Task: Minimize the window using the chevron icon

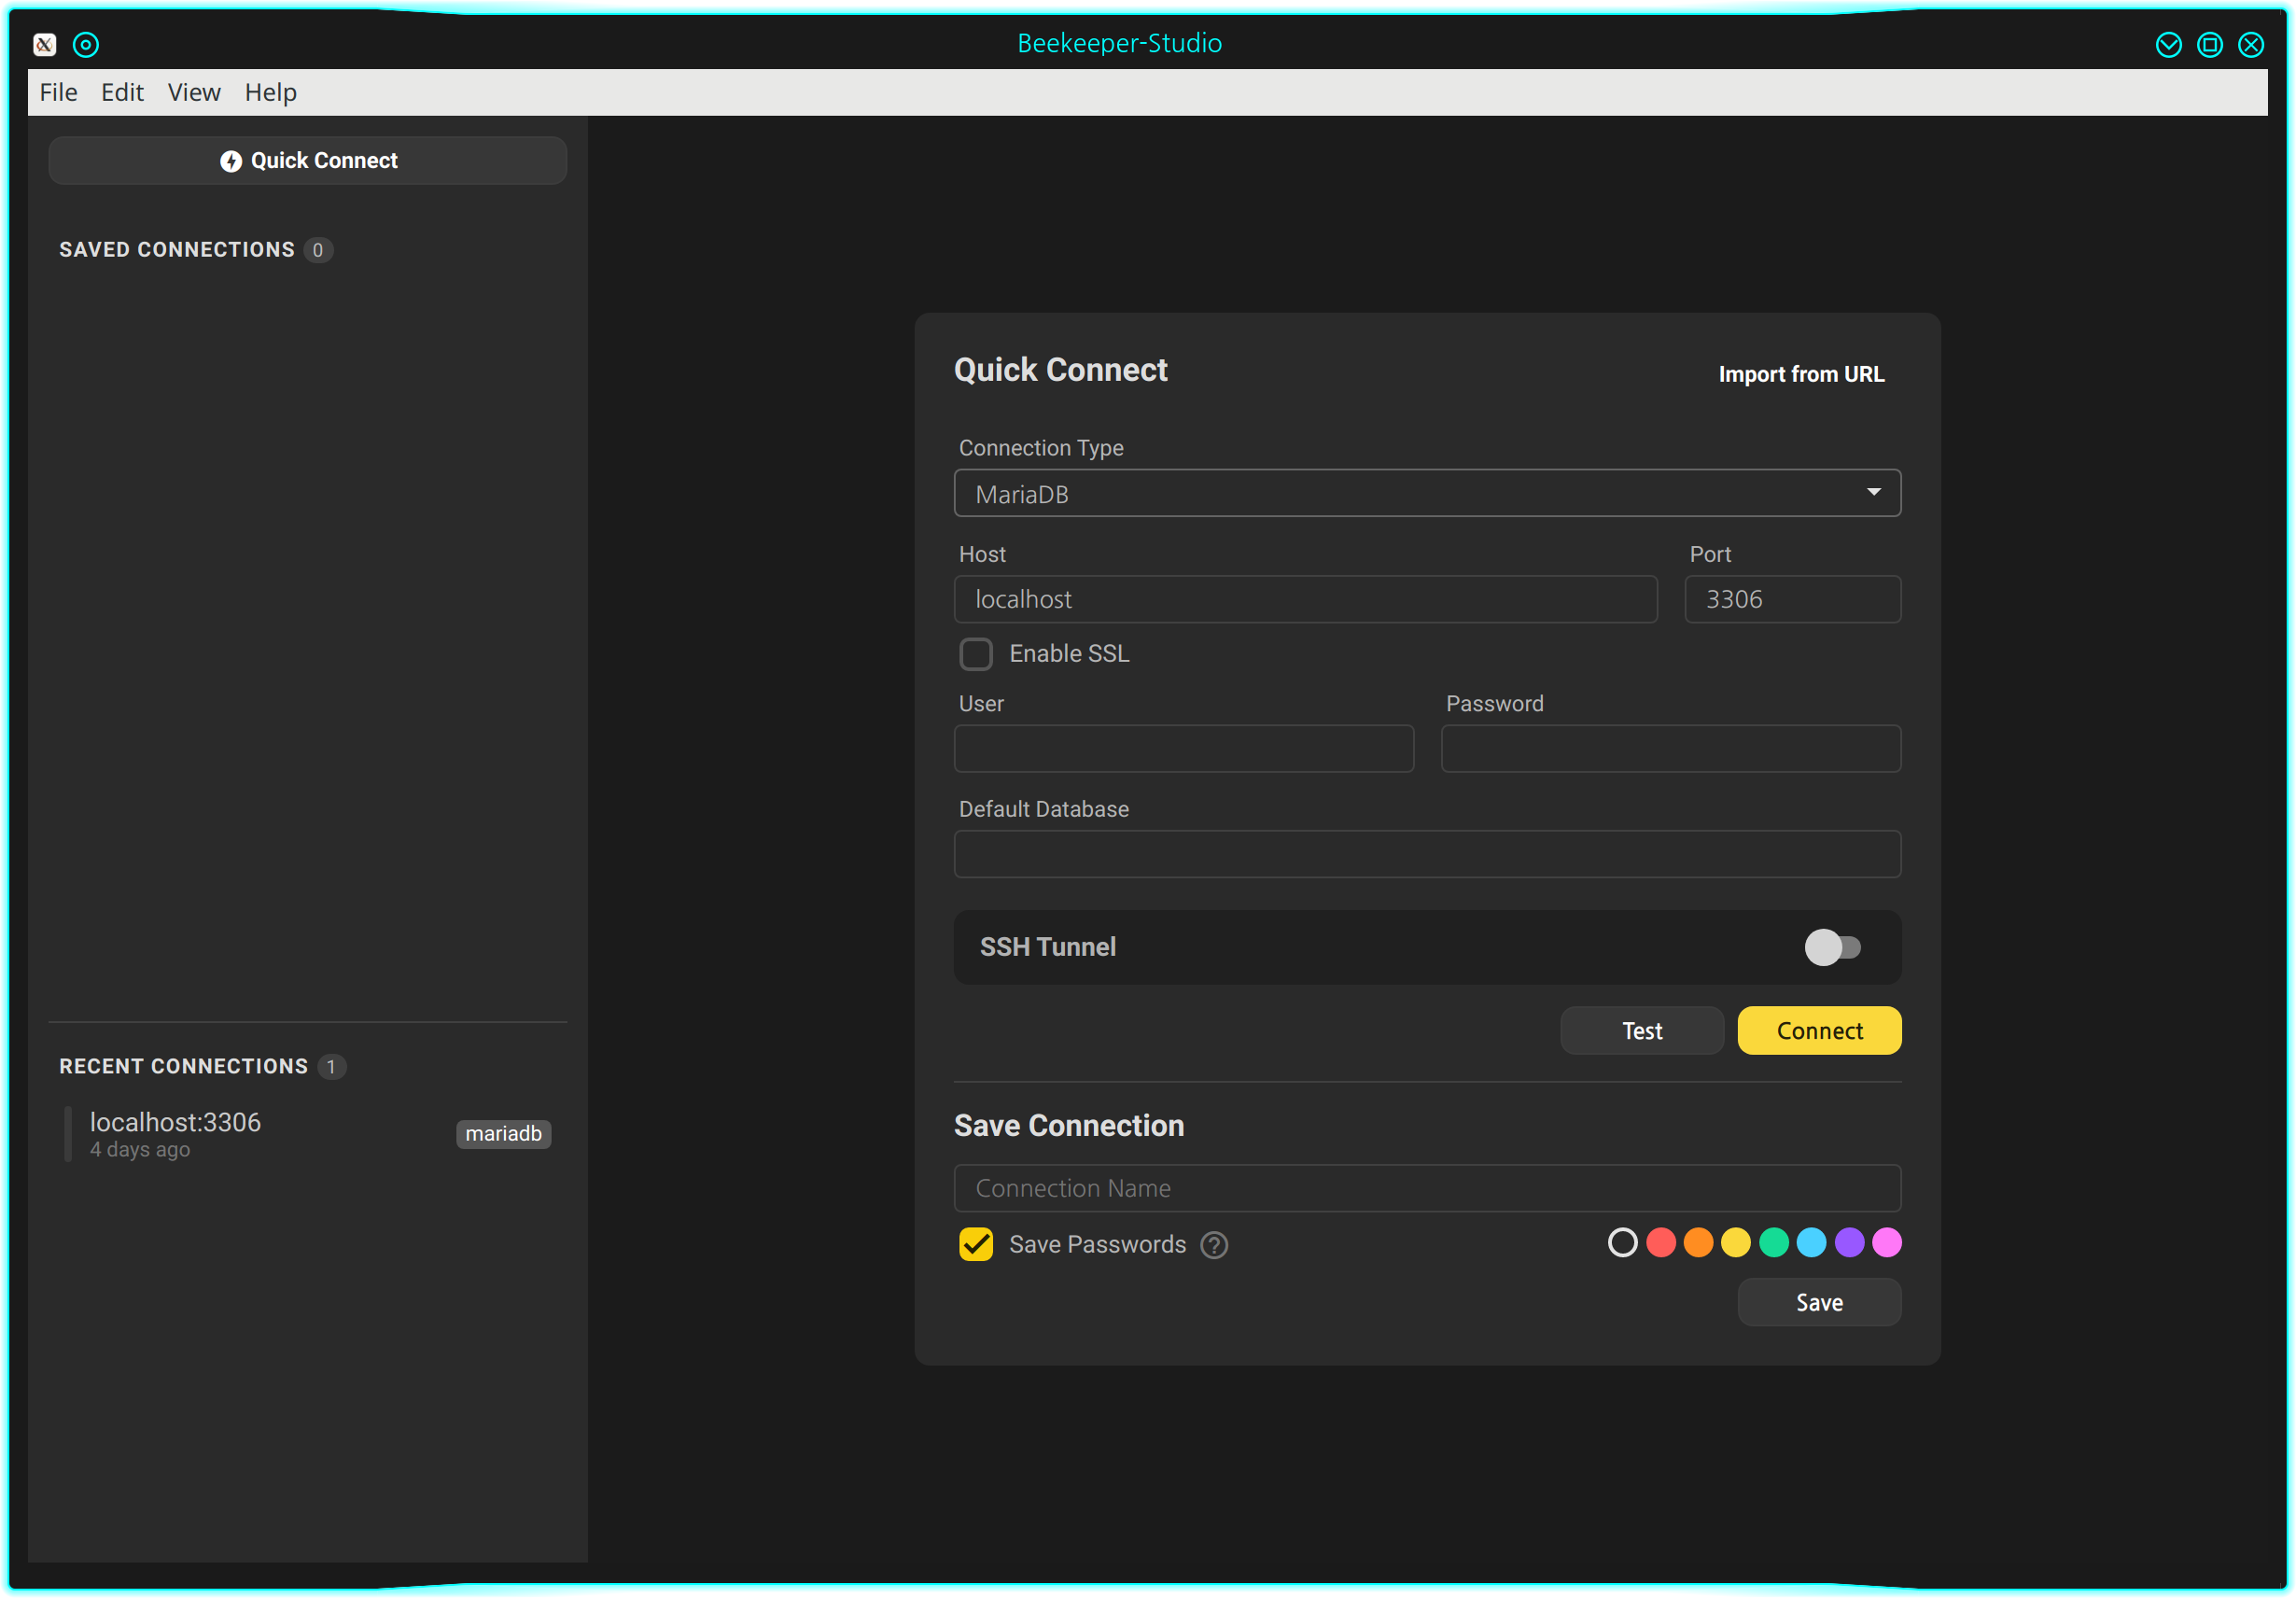Action: point(2168,44)
